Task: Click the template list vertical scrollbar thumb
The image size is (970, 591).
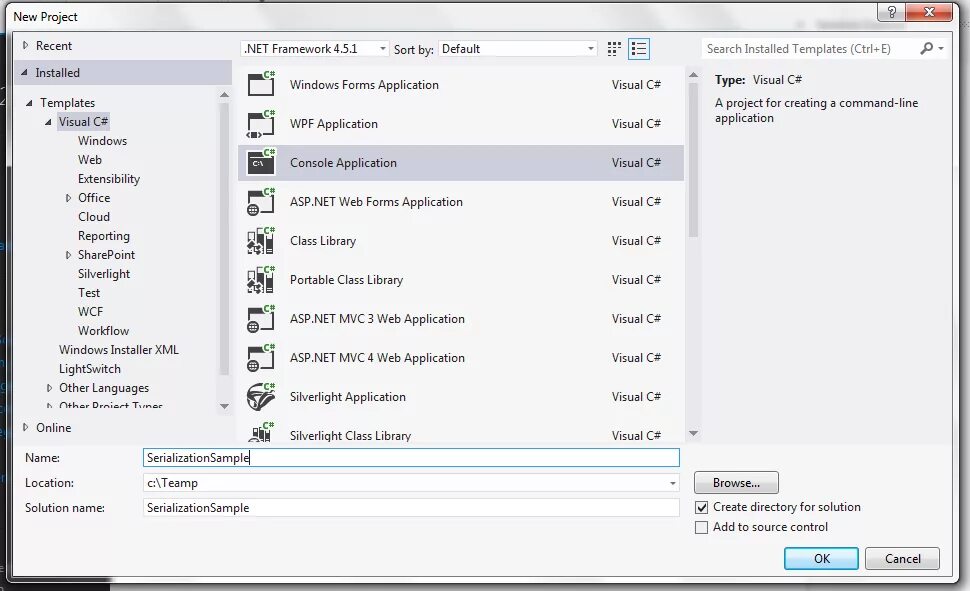Action: (693, 160)
